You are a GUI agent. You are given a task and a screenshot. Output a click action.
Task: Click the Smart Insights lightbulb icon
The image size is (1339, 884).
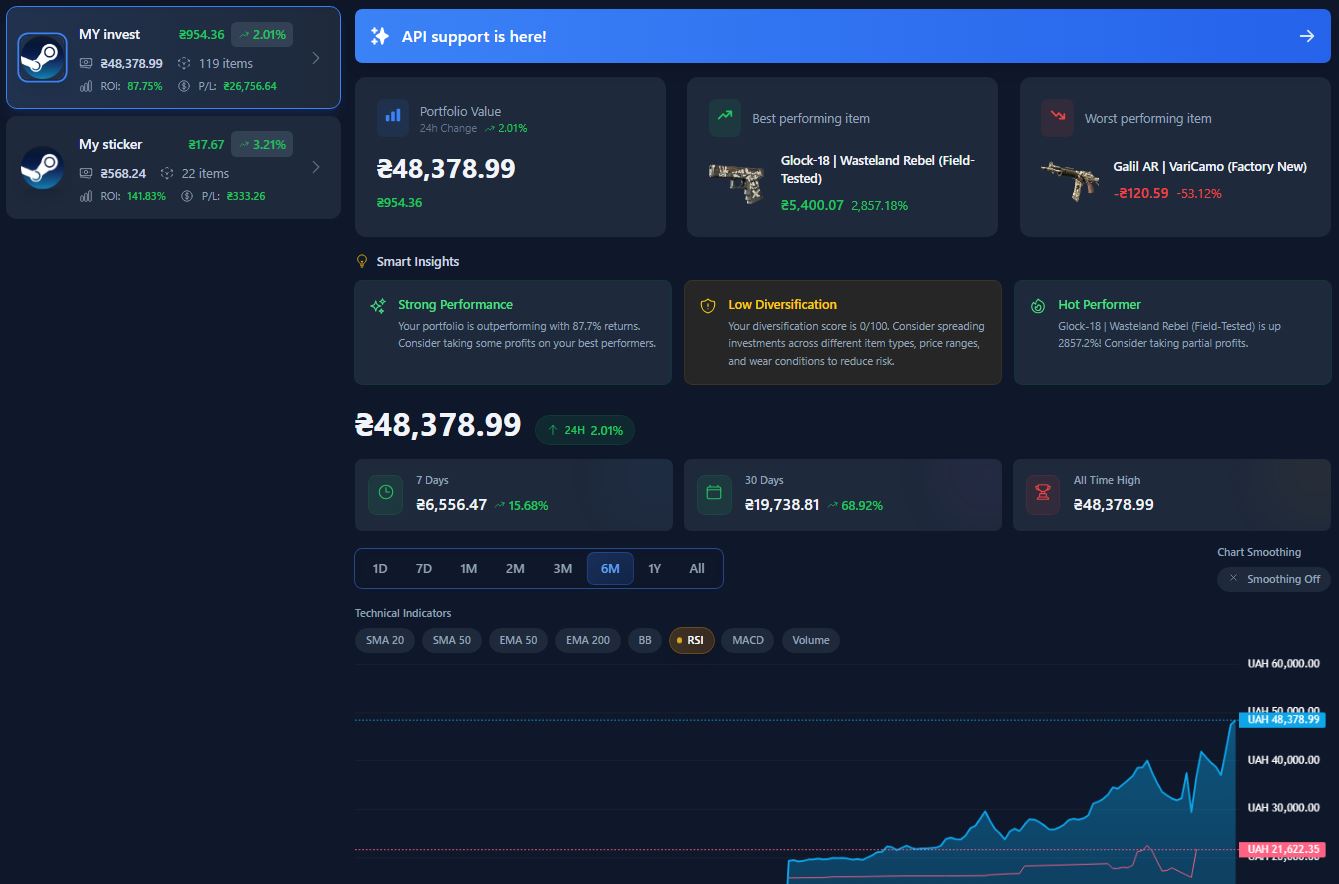pyautogui.click(x=363, y=261)
